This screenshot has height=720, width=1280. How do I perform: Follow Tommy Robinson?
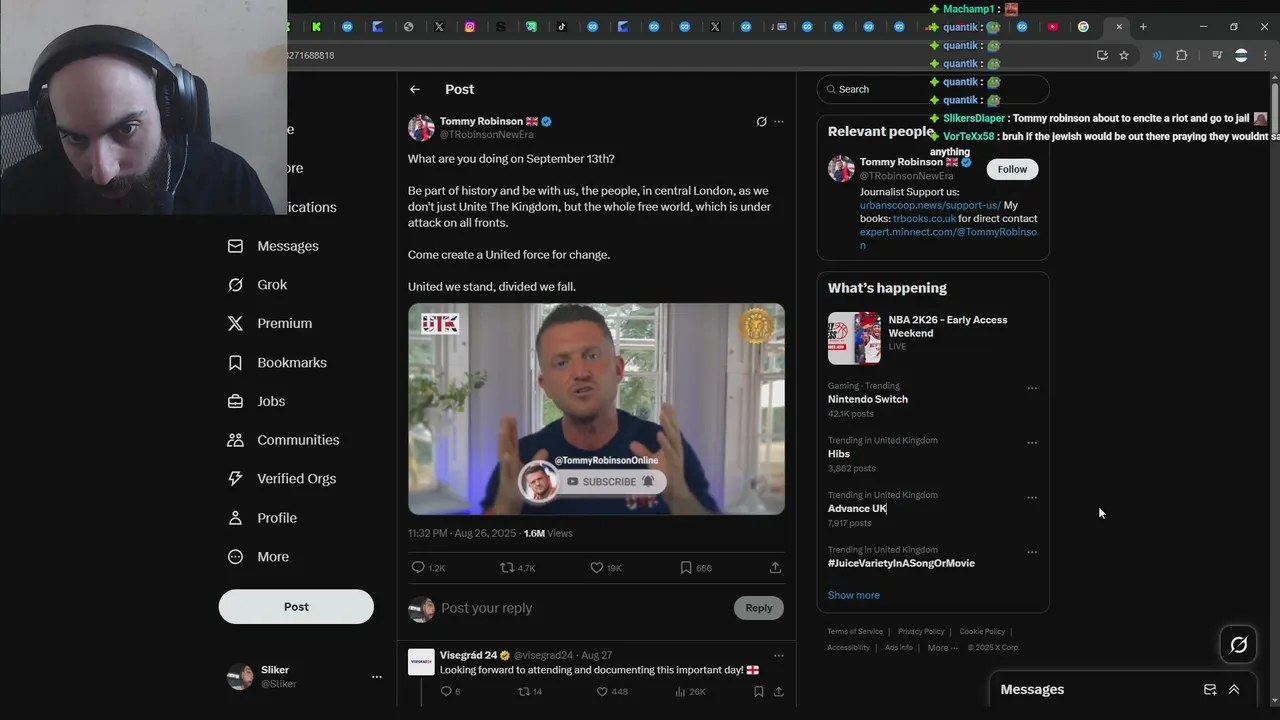point(1012,169)
